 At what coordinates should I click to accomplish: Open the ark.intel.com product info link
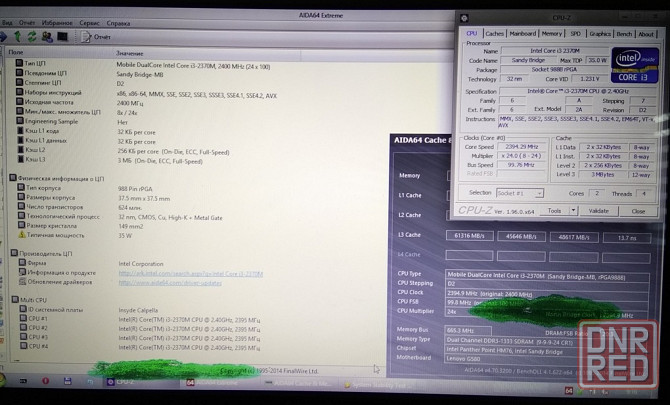pos(191,273)
